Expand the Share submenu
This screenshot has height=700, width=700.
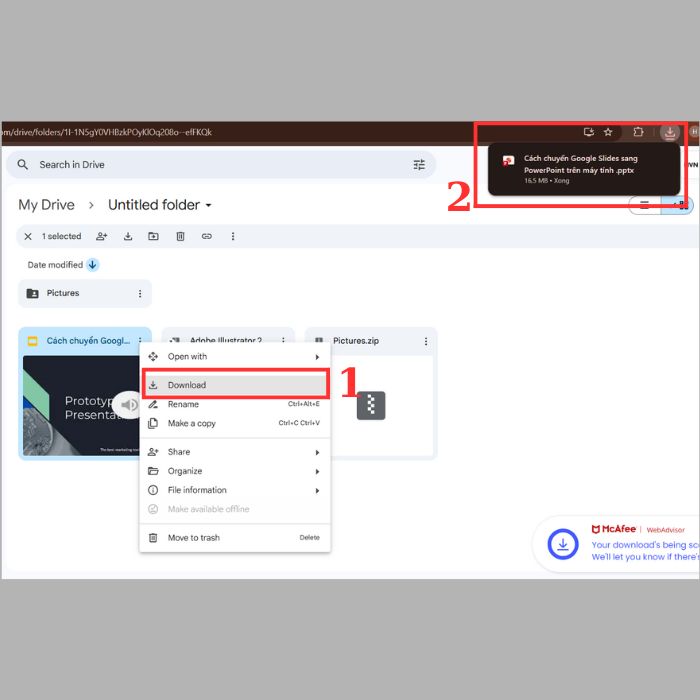point(235,452)
